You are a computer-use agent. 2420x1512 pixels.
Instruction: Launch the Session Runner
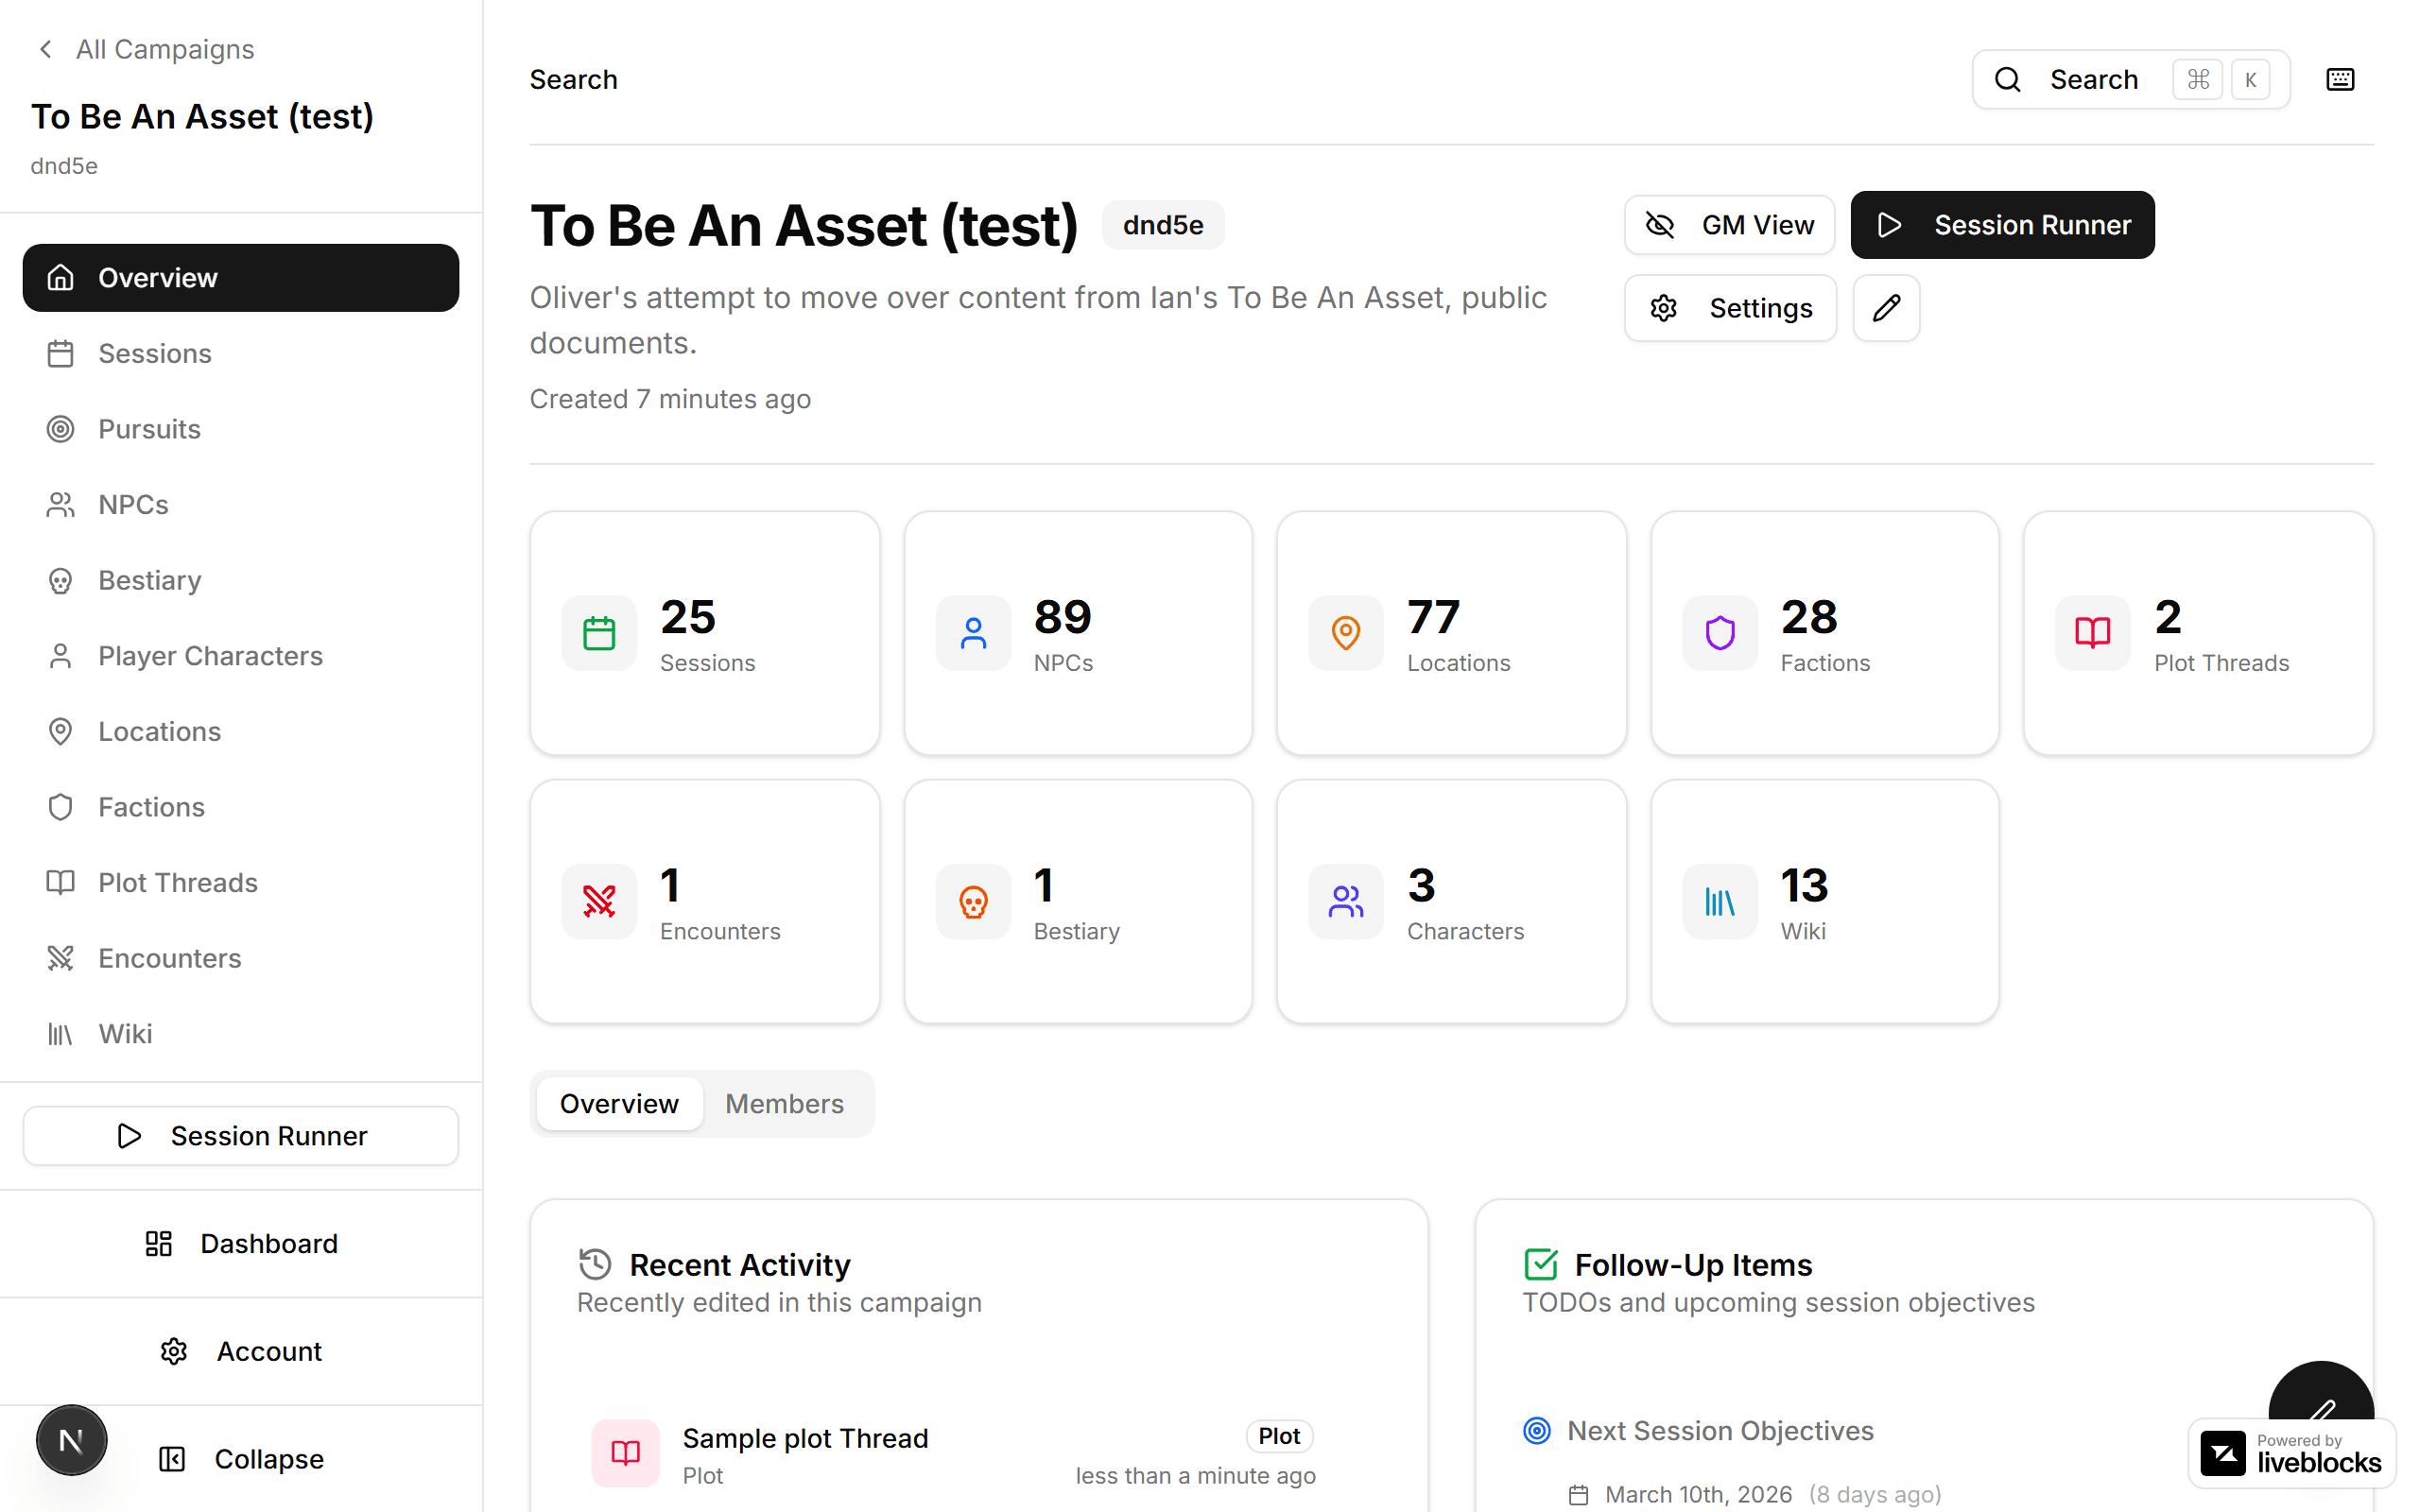pyautogui.click(x=2002, y=224)
